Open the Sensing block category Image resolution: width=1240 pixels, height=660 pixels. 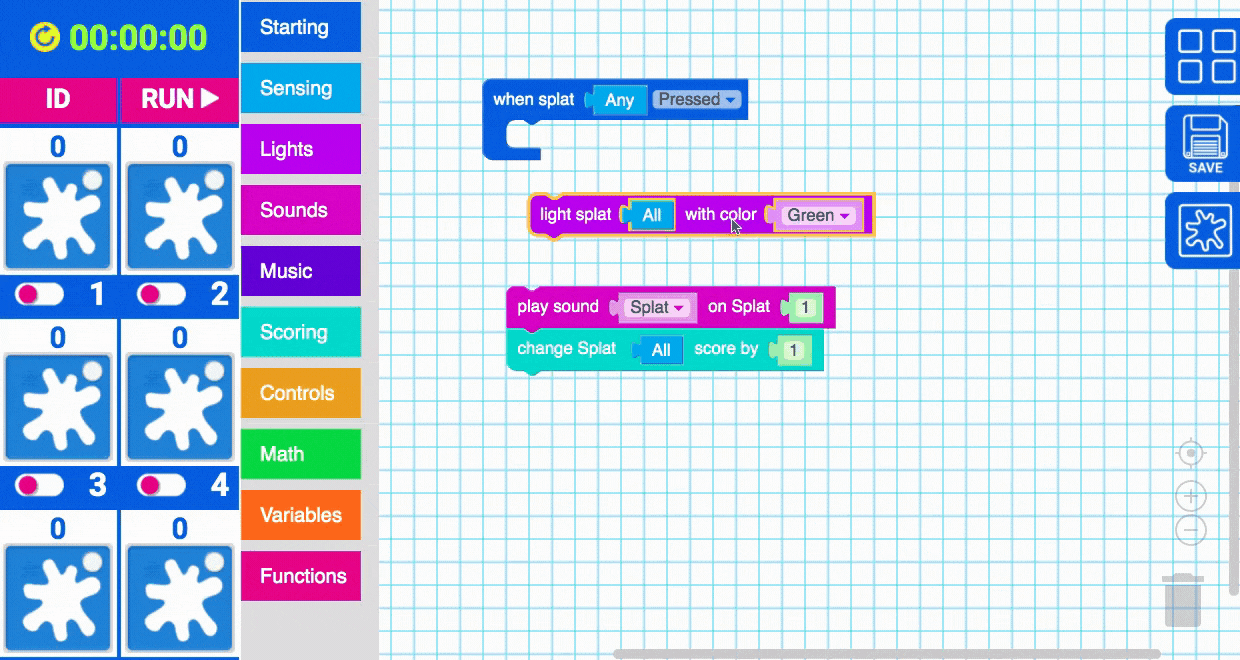coord(300,88)
